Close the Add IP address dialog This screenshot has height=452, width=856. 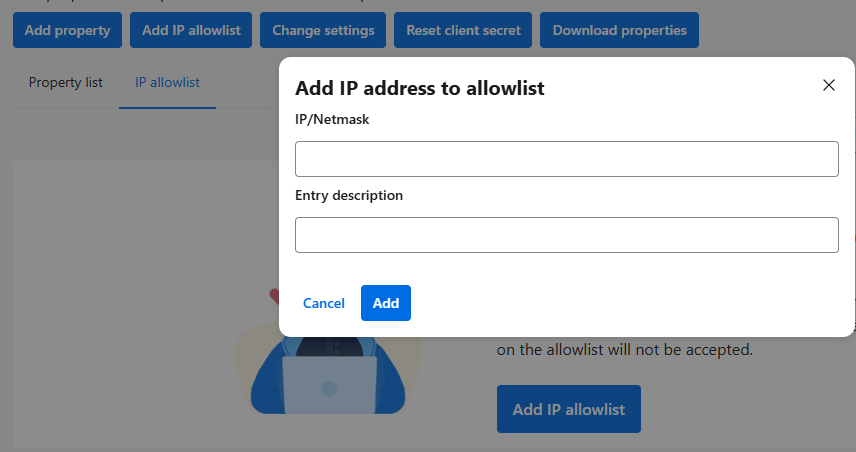828,85
